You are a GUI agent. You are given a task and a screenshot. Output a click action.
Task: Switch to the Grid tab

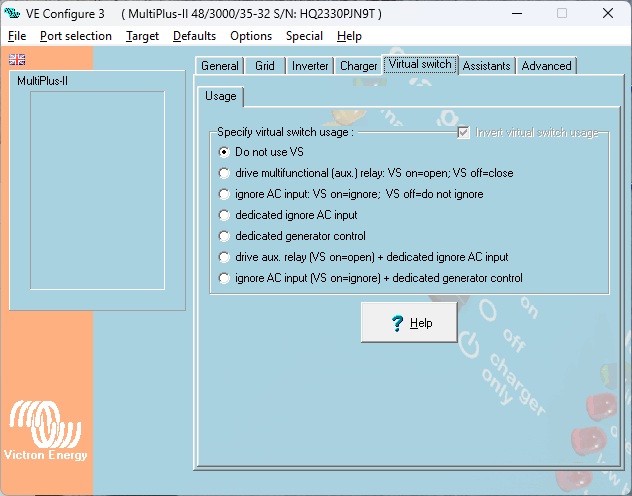(x=265, y=66)
